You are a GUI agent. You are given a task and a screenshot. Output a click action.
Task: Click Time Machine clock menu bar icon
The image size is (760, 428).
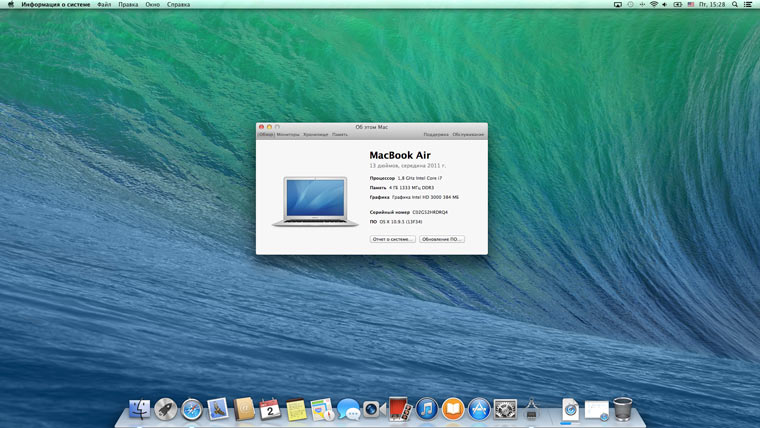tap(630, 4)
